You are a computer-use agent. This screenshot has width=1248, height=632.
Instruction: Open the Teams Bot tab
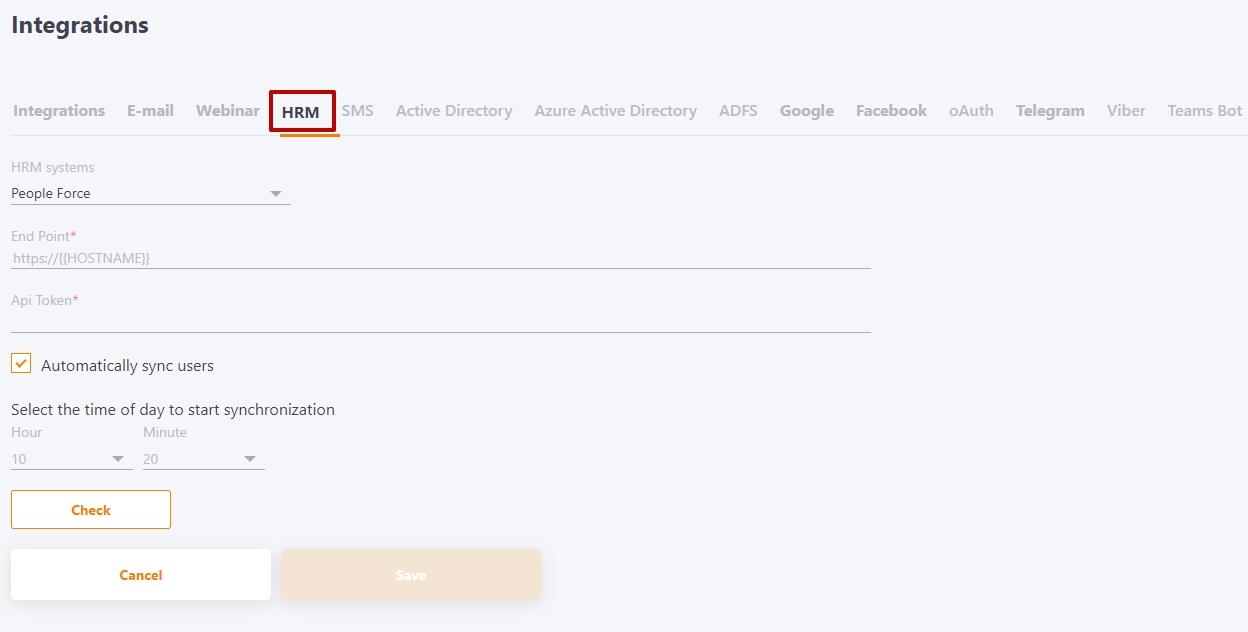1204,111
